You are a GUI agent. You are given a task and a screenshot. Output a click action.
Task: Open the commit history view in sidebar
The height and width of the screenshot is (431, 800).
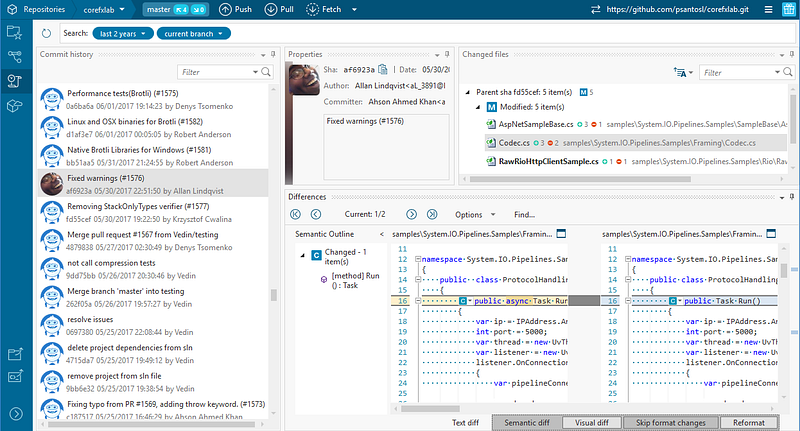15,82
